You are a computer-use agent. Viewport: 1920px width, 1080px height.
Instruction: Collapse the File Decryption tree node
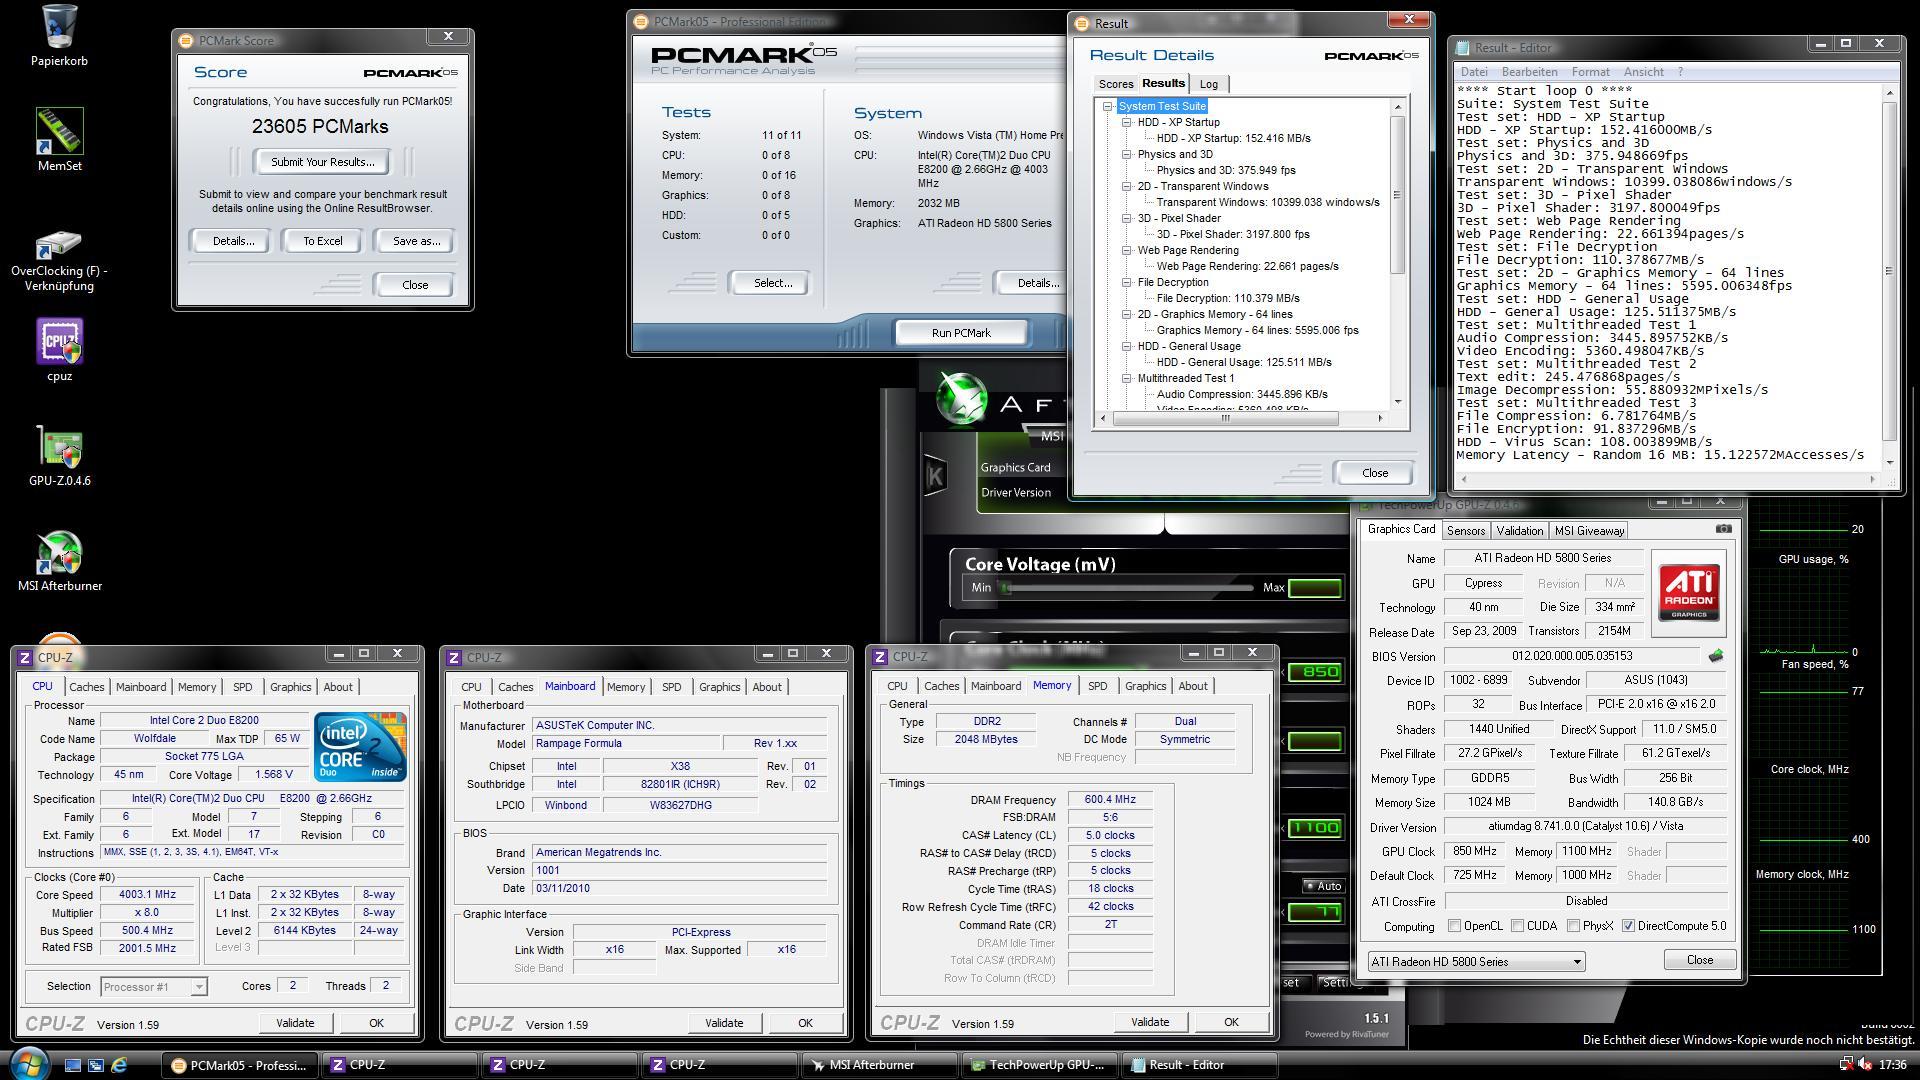click(x=1127, y=282)
